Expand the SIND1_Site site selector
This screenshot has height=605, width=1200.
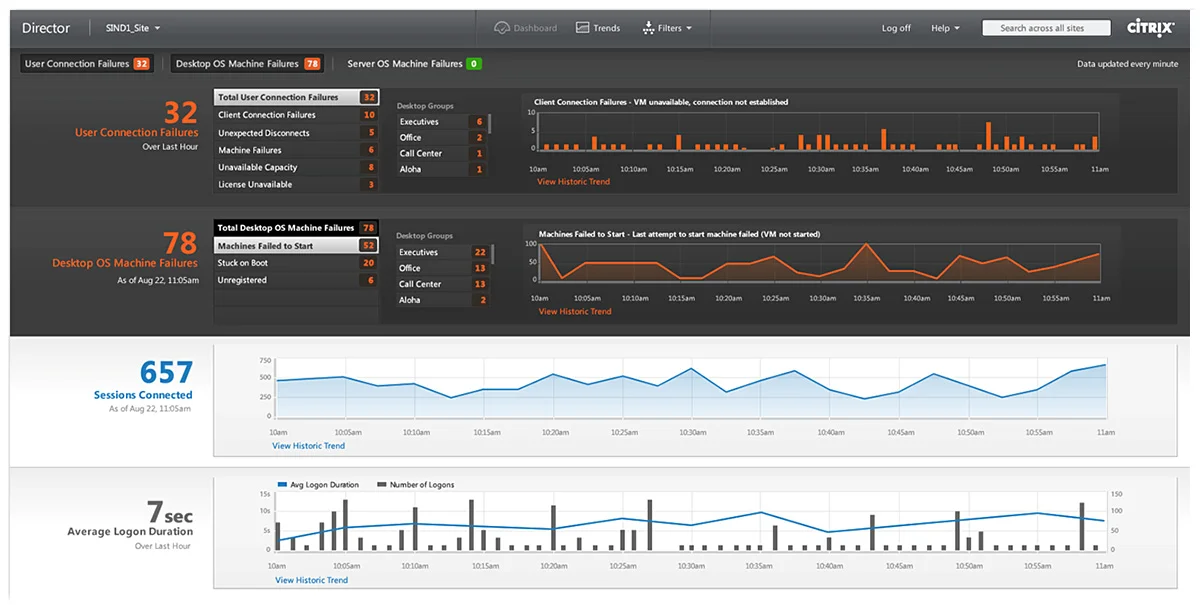[x=133, y=28]
